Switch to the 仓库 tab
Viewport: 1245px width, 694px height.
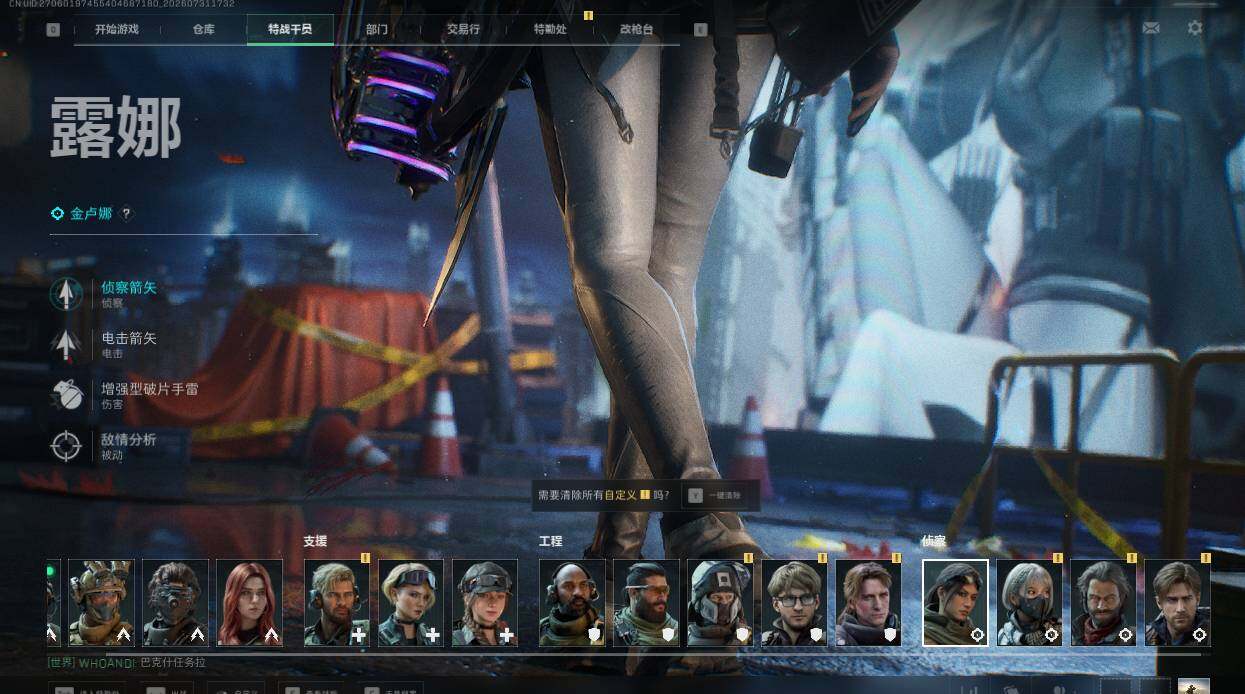coord(204,29)
